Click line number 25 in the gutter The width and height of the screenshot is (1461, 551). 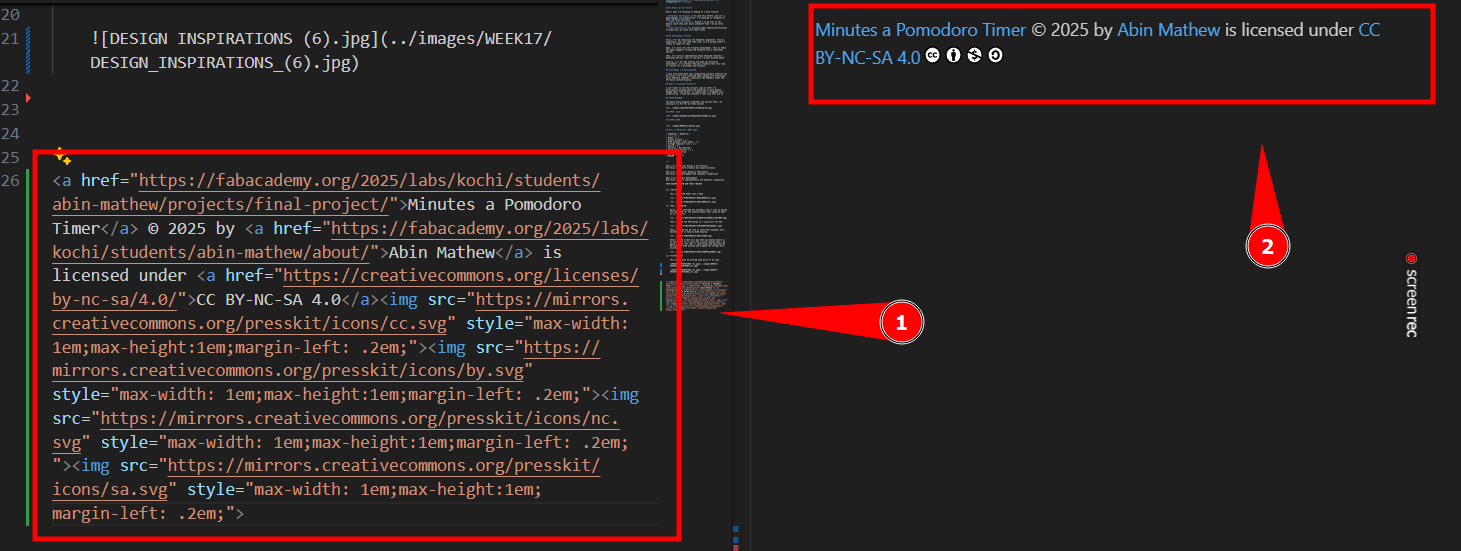coord(11,157)
